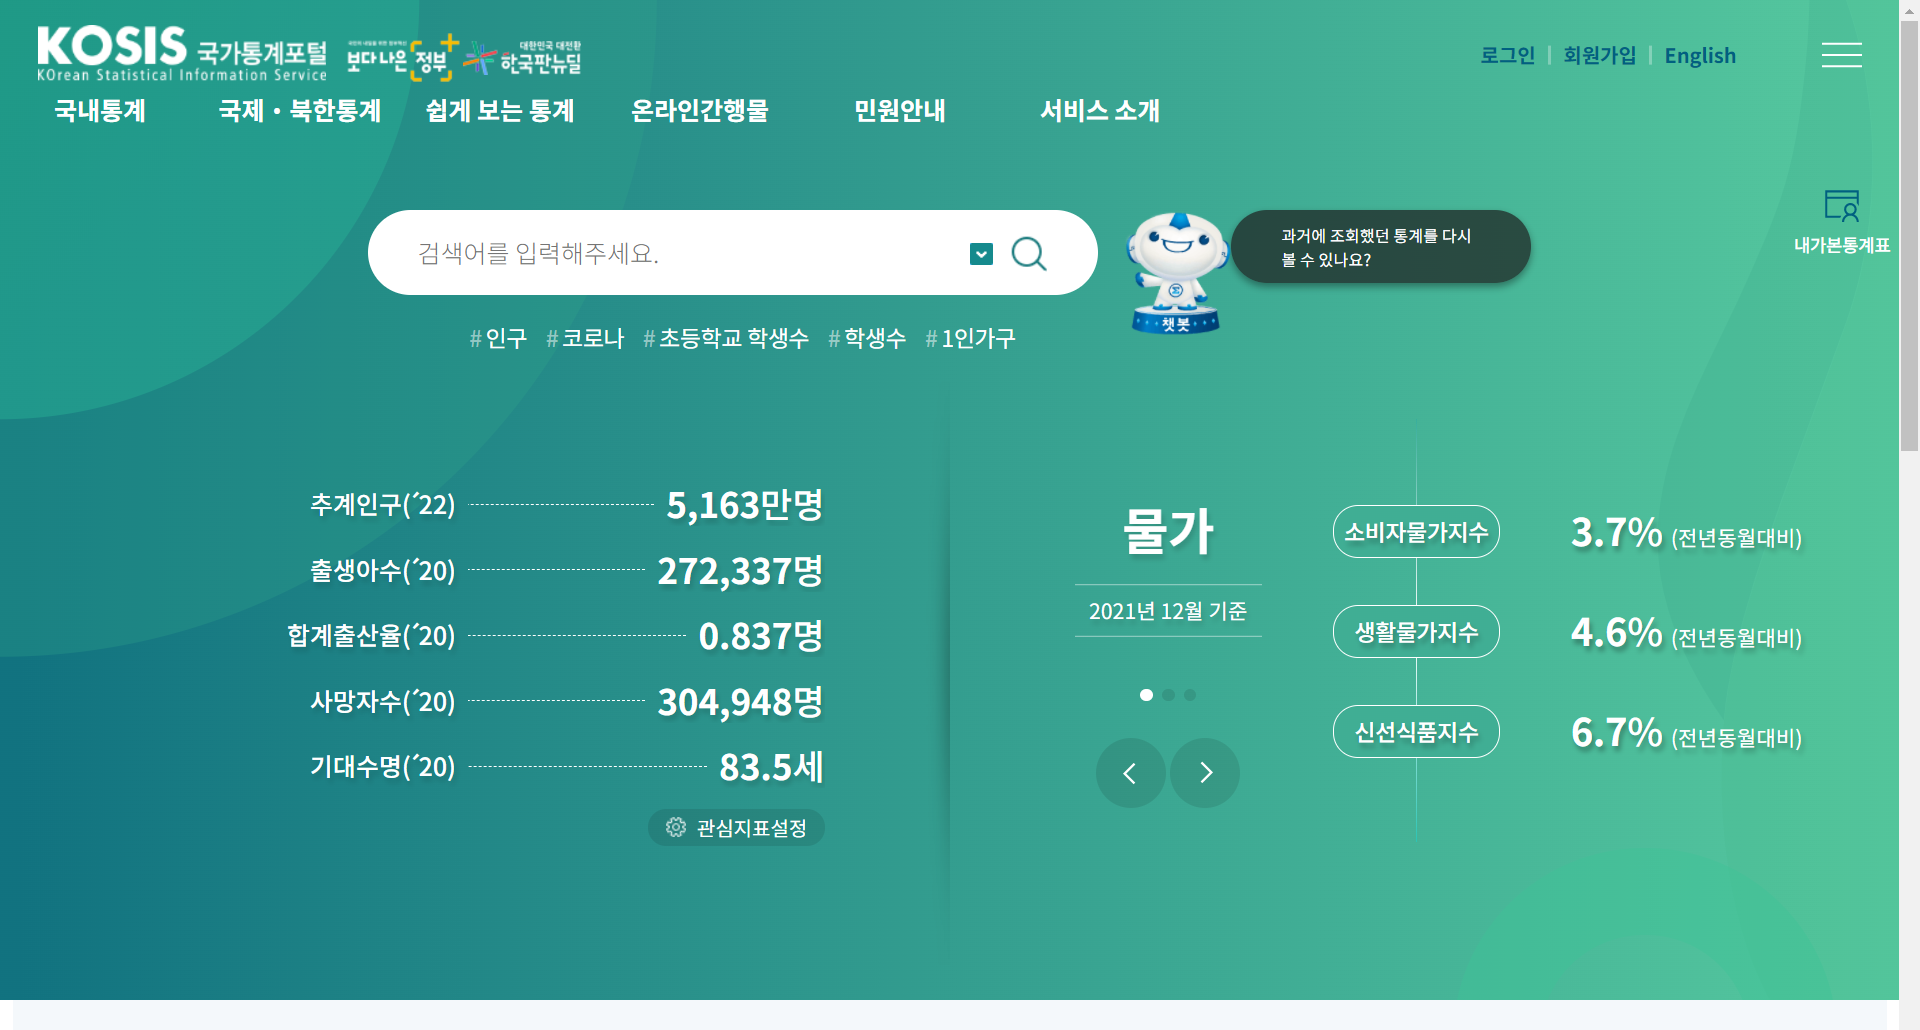Expand the search box dropdown arrow
Image resolution: width=1920 pixels, height=1030 pixels.
click(x=981, y=254)
